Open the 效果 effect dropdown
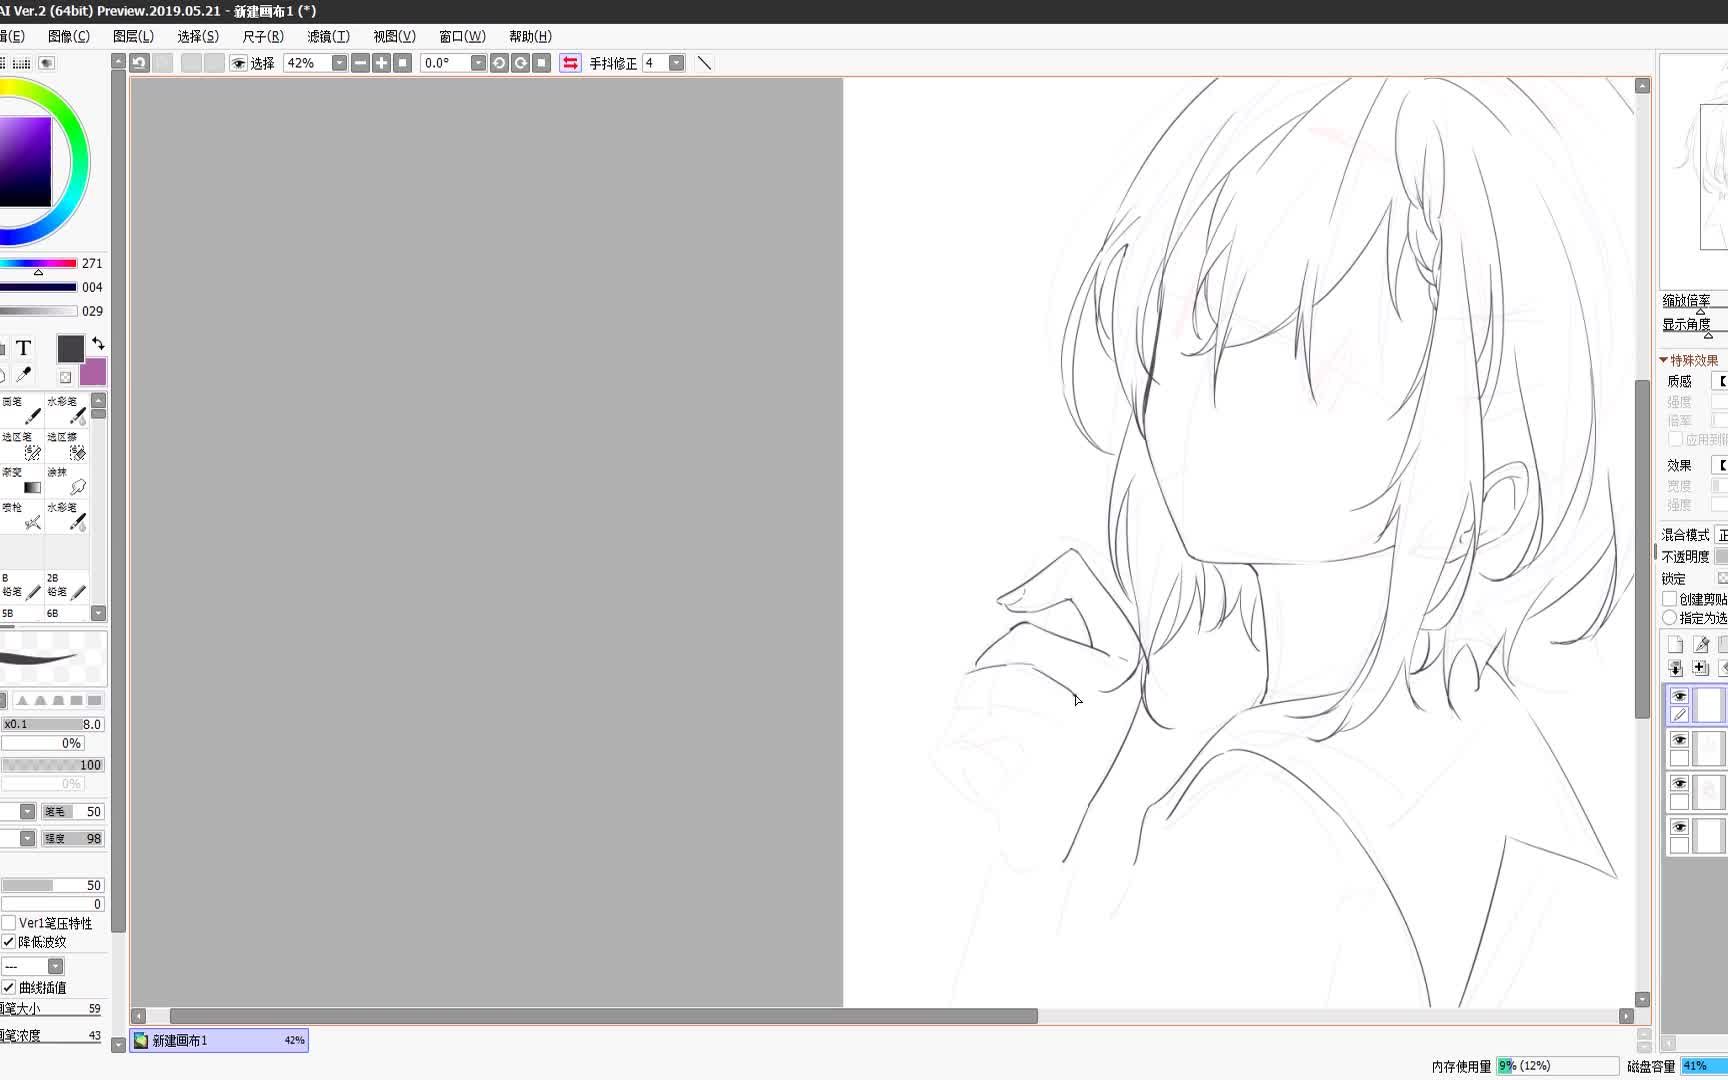The width and height of the screenshot is (1728, 1080). click(1721, 465)
